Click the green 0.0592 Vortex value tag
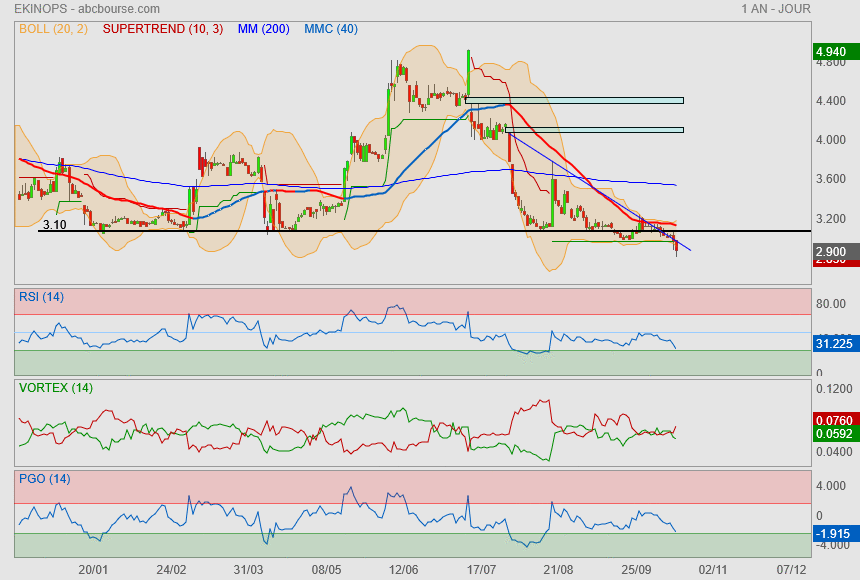Image resolution: width=860 pixels, height=580 pixels. pyautogui.click(x=833, y=434)
